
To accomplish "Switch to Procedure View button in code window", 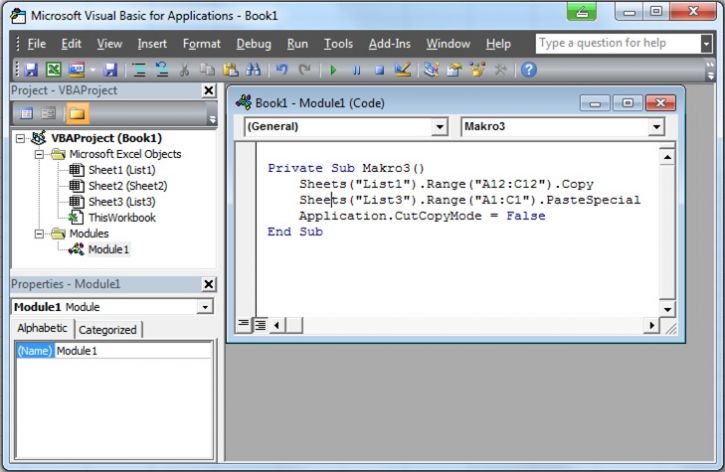I will 244,325.
